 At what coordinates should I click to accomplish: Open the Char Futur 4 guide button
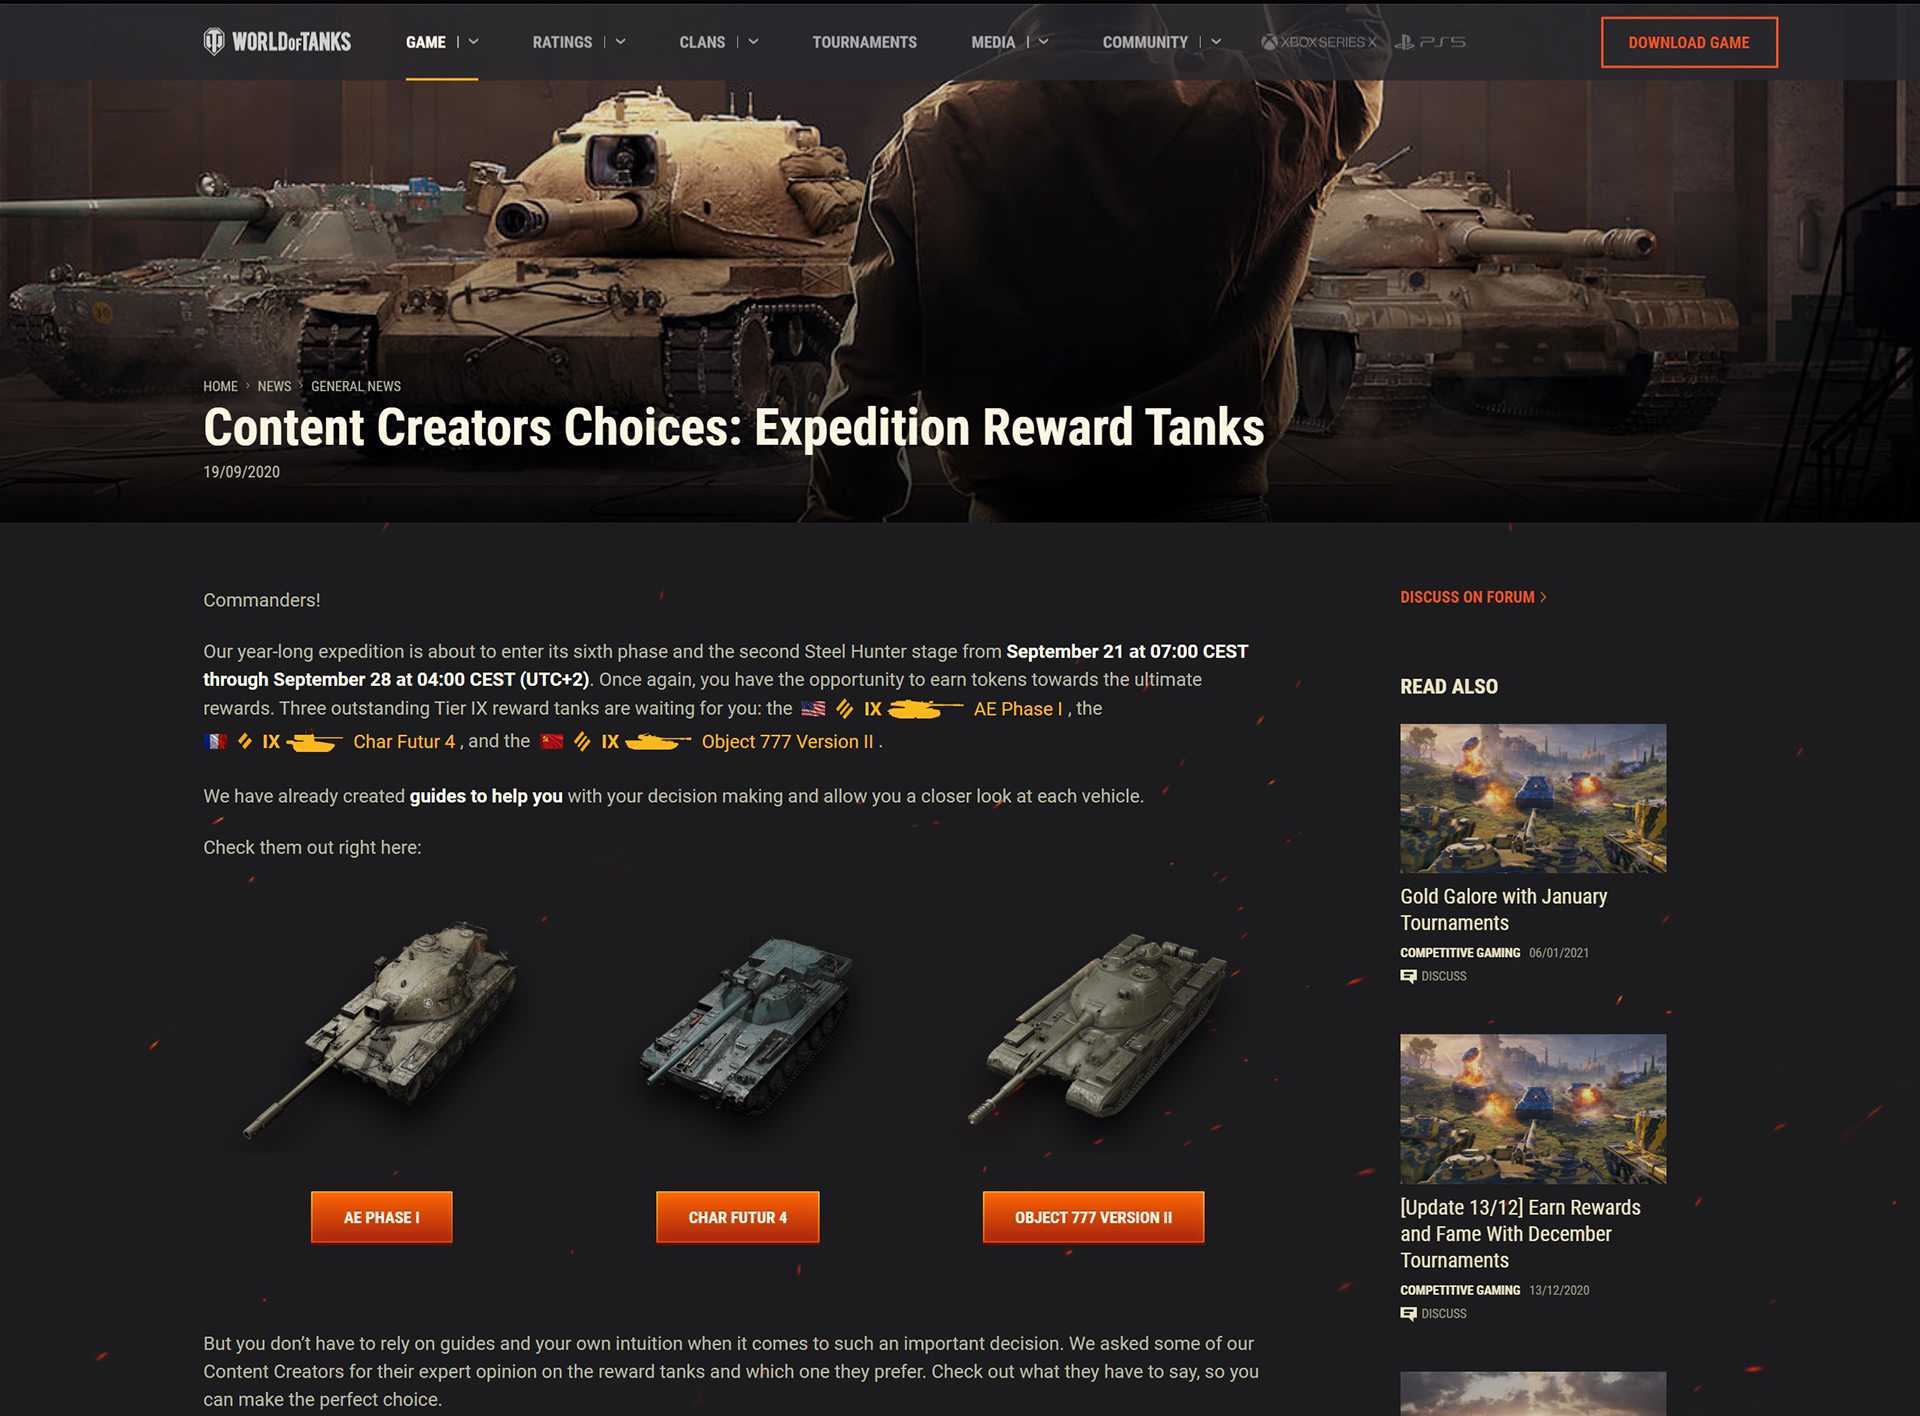(x=737, y=1217)
